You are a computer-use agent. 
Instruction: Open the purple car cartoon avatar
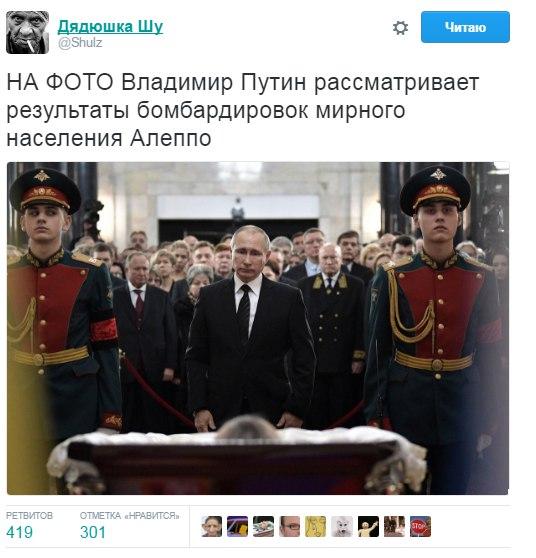pyautogui.click(x=237, y=526)
